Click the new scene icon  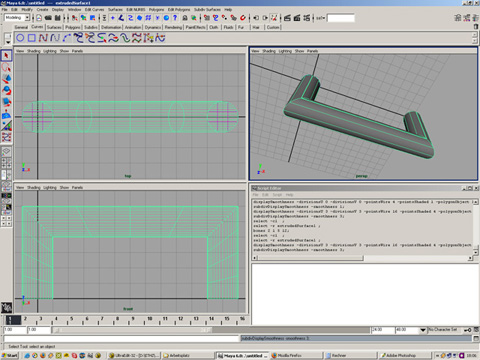coord(39,18)
